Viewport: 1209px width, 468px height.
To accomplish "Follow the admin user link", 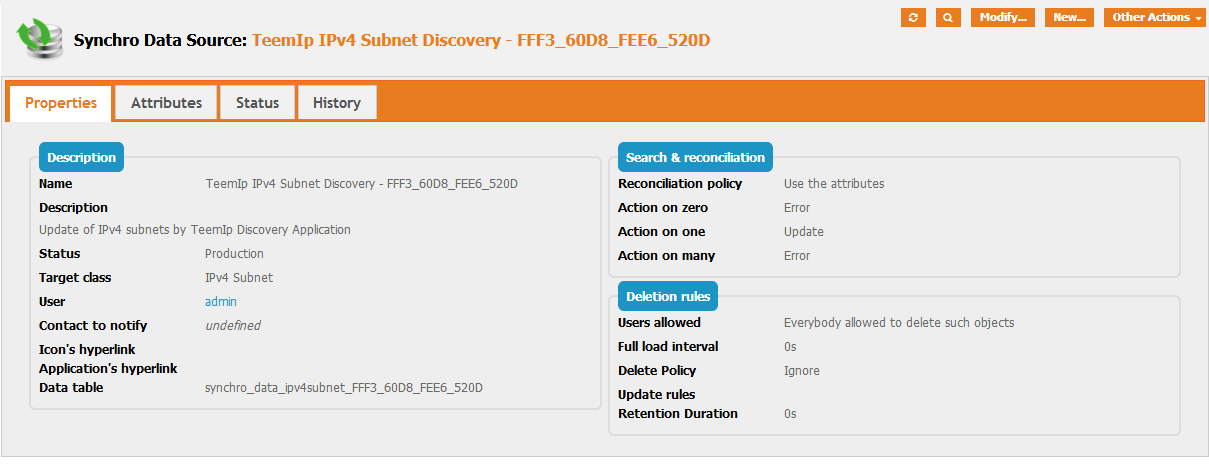I will (x=220, y=301).
